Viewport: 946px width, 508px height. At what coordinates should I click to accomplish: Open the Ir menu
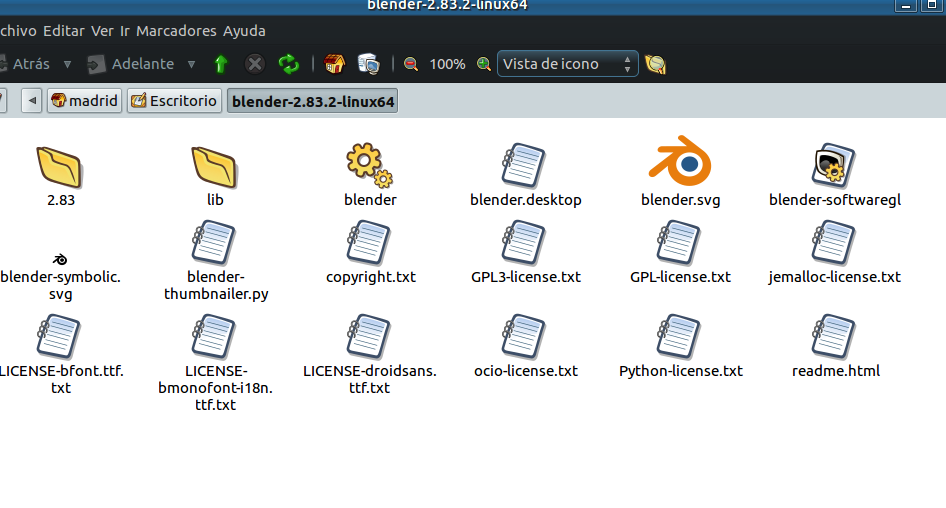(125, 31)
